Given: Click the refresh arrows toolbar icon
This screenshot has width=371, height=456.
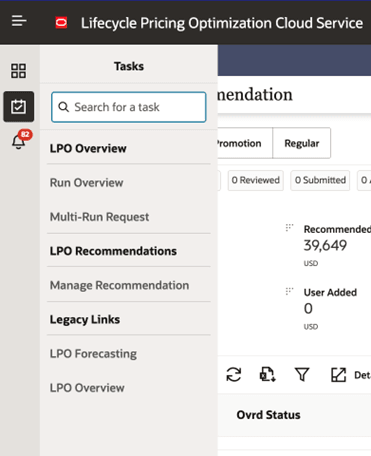Looking at the screenshot, I should (234, 374).
